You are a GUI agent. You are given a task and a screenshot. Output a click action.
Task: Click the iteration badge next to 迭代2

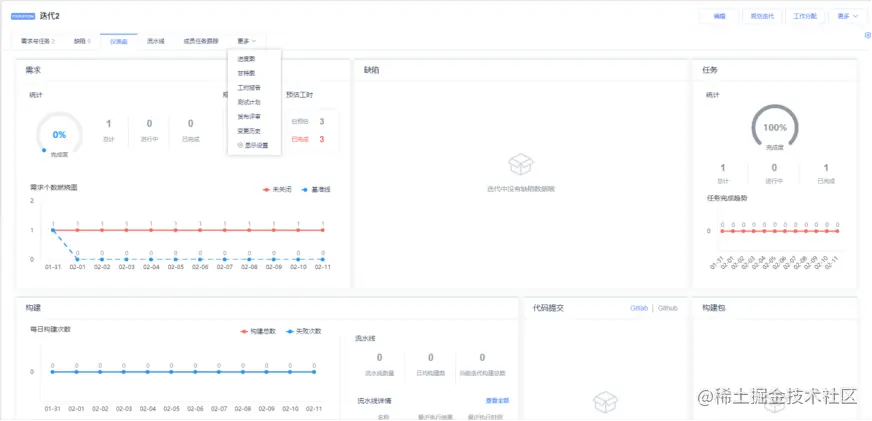[23, 16]
